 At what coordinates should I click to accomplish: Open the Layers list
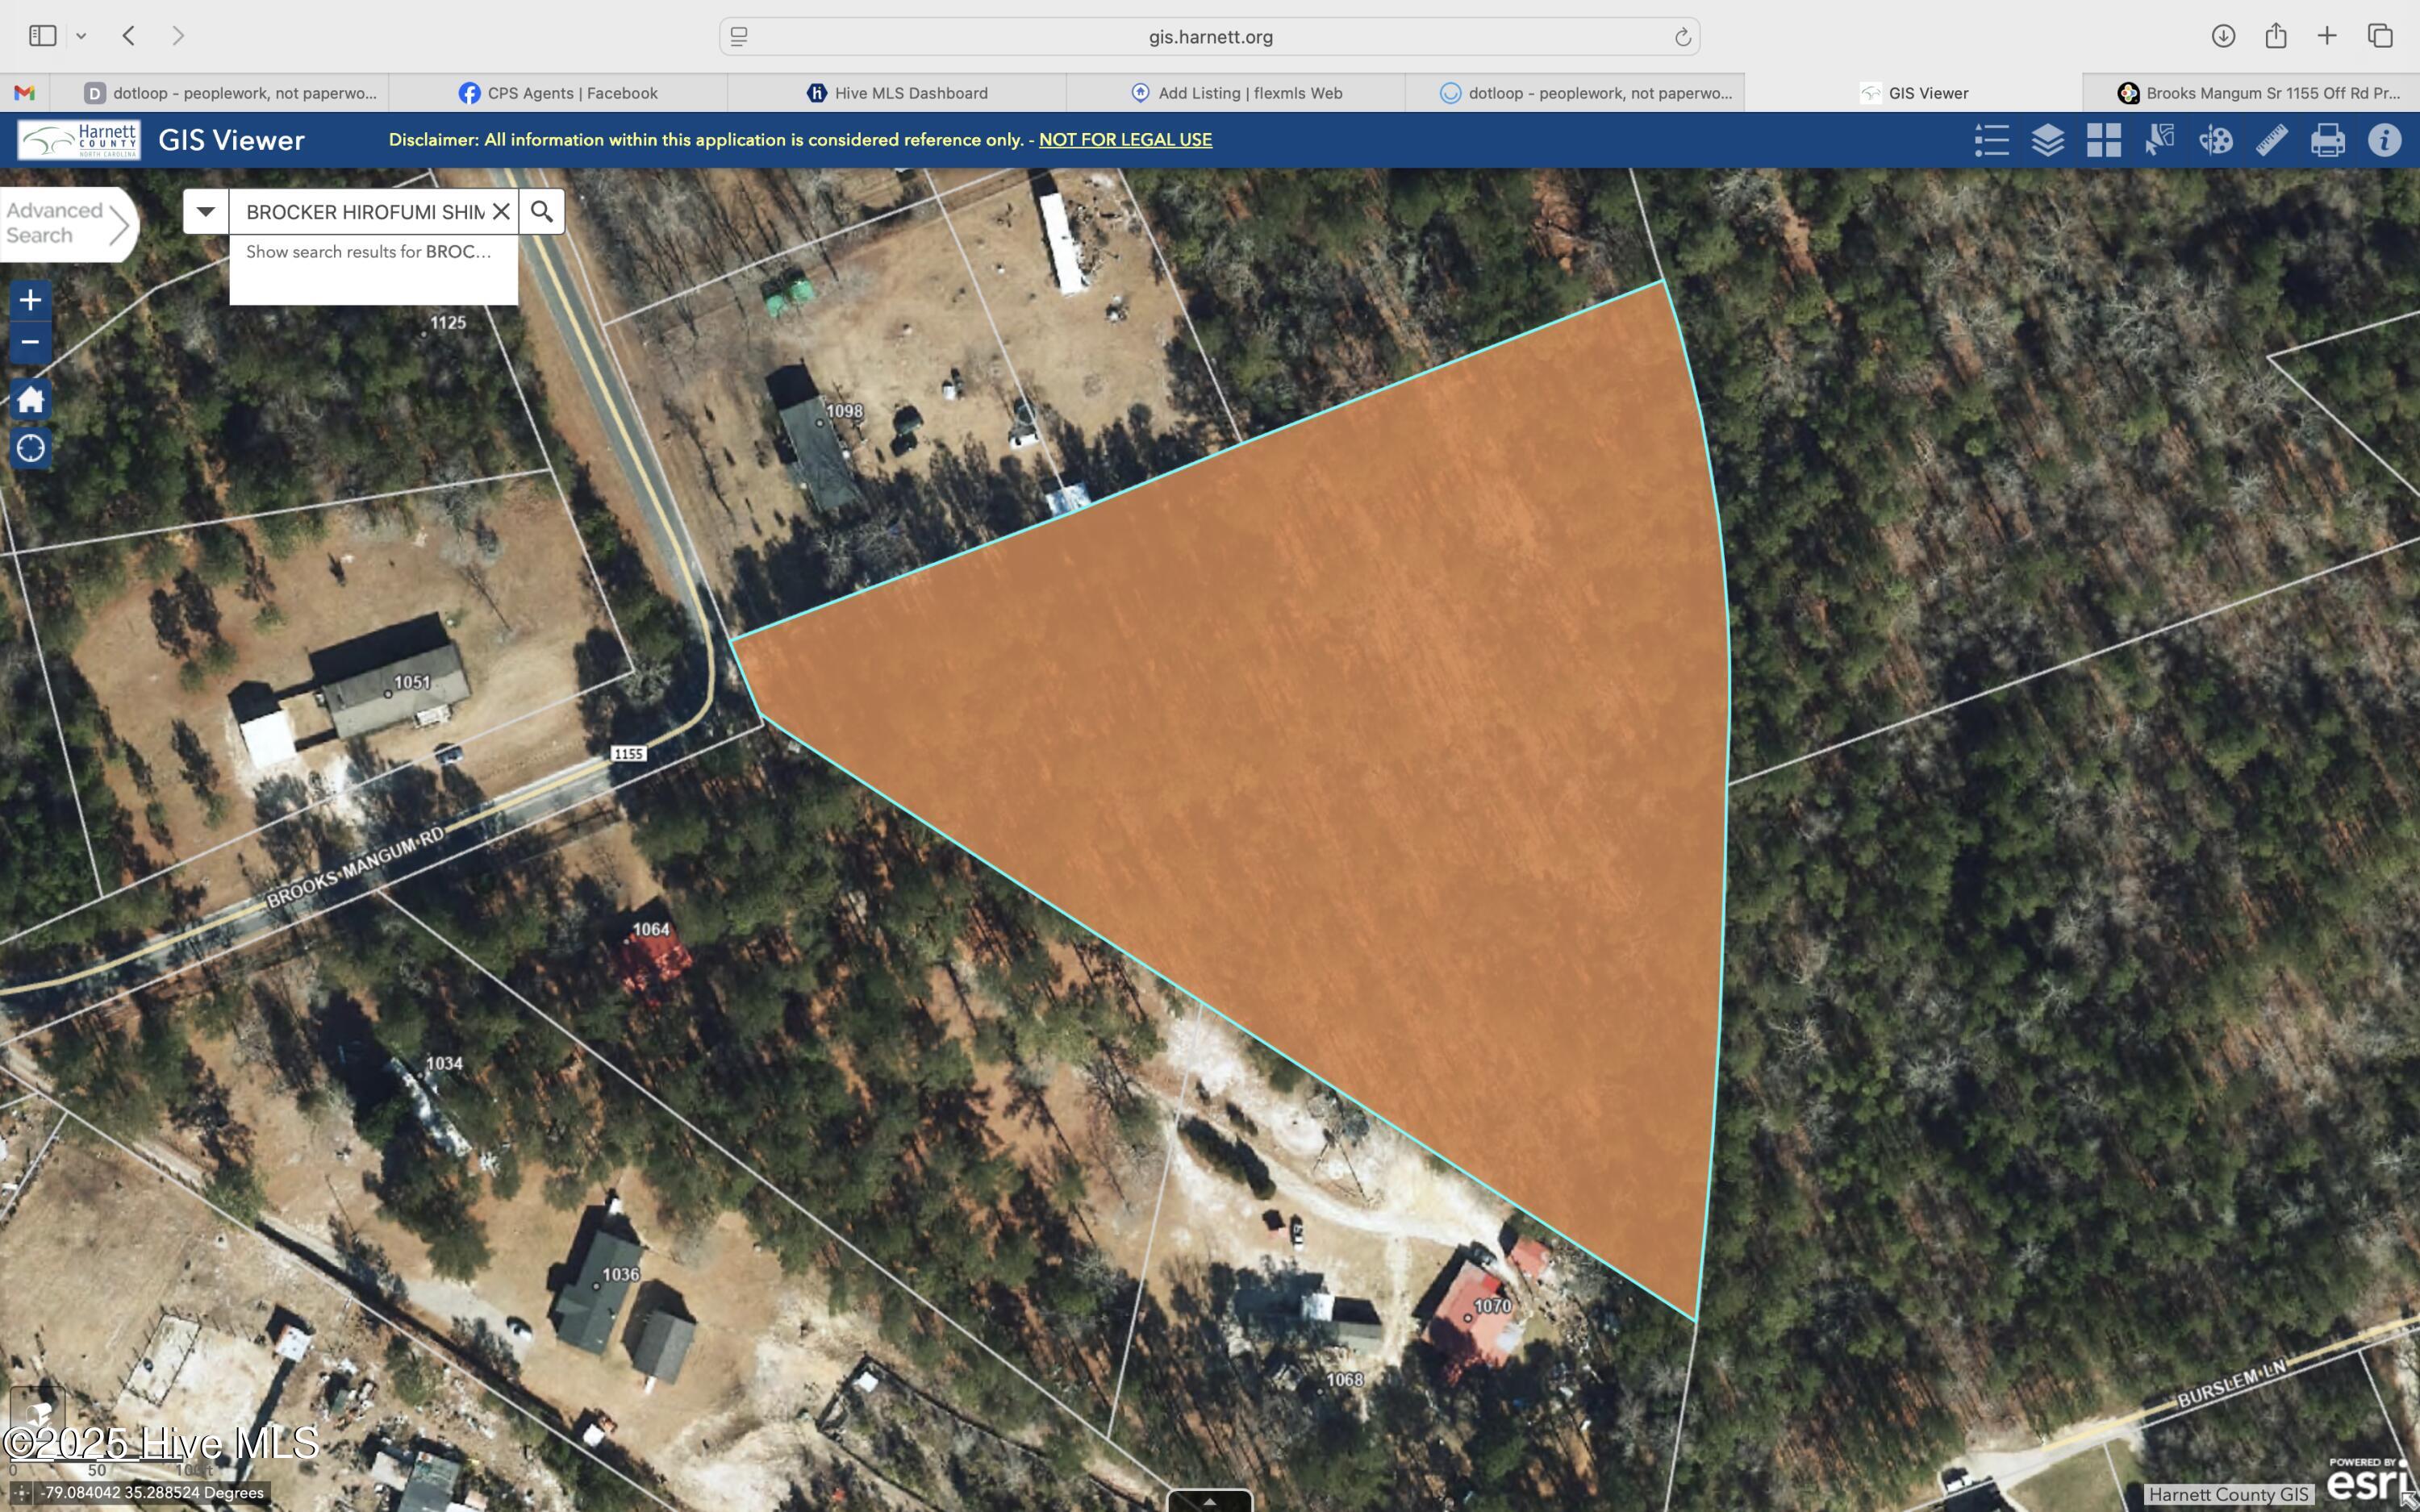[x=2048, y=140]
